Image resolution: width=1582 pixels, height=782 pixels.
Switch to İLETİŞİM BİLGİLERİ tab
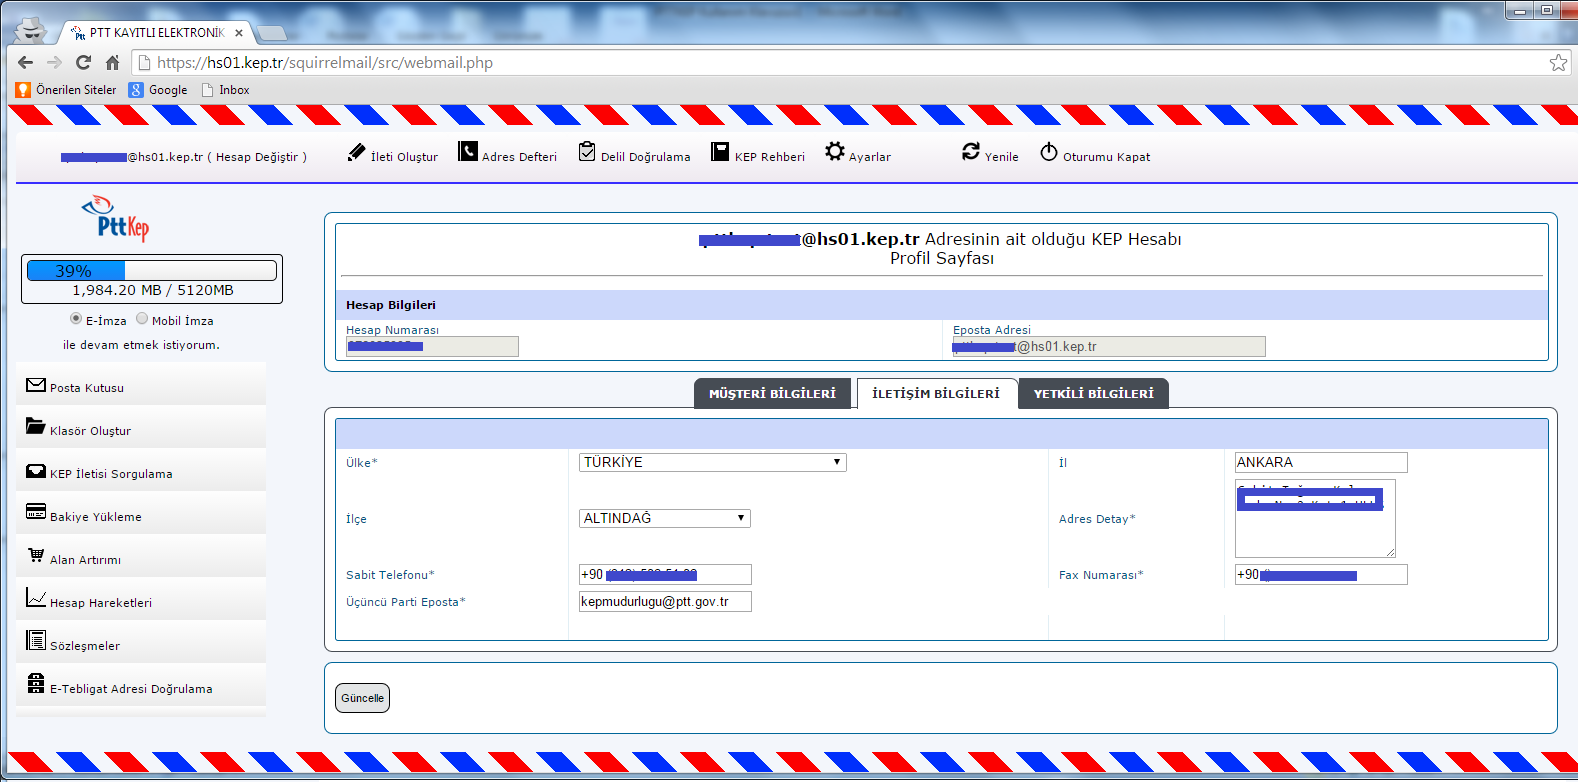click(x=936, y=394)
